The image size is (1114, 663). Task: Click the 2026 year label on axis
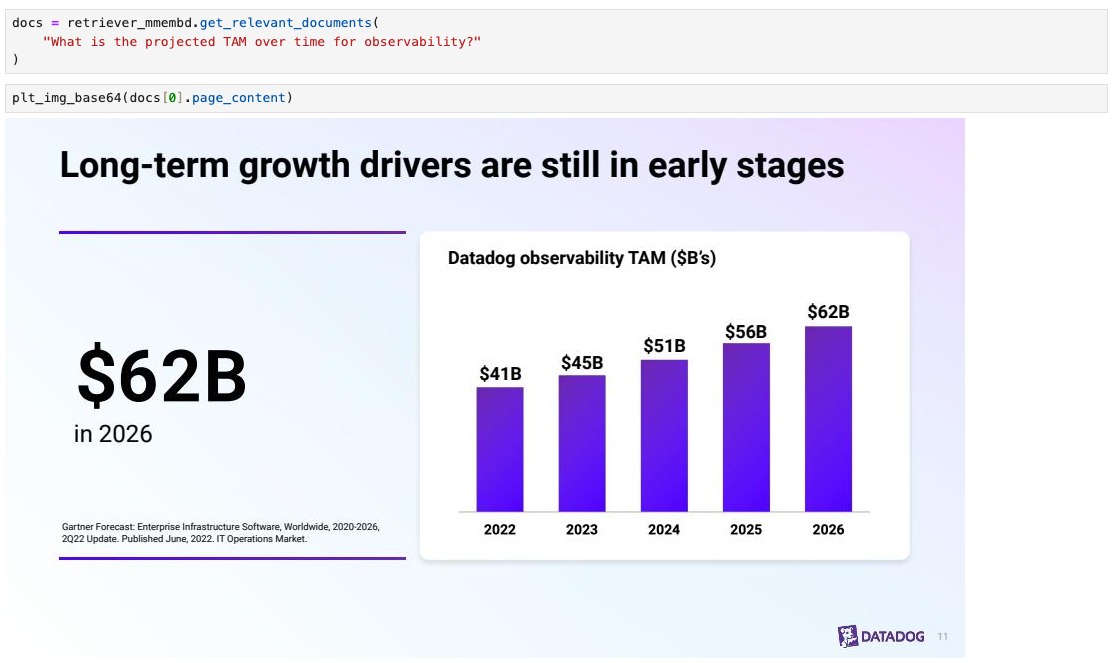(x=828, y=529)
